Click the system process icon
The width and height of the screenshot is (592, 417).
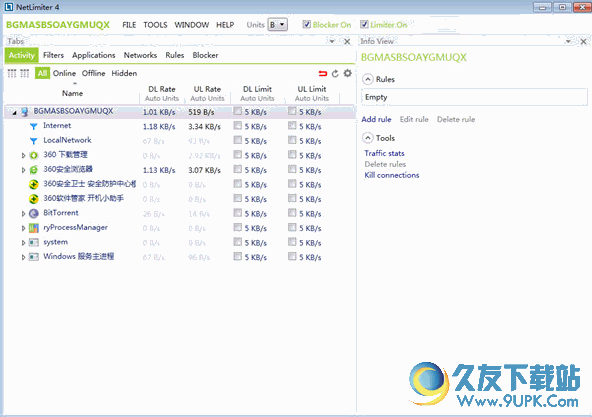(x=34, y=242)
